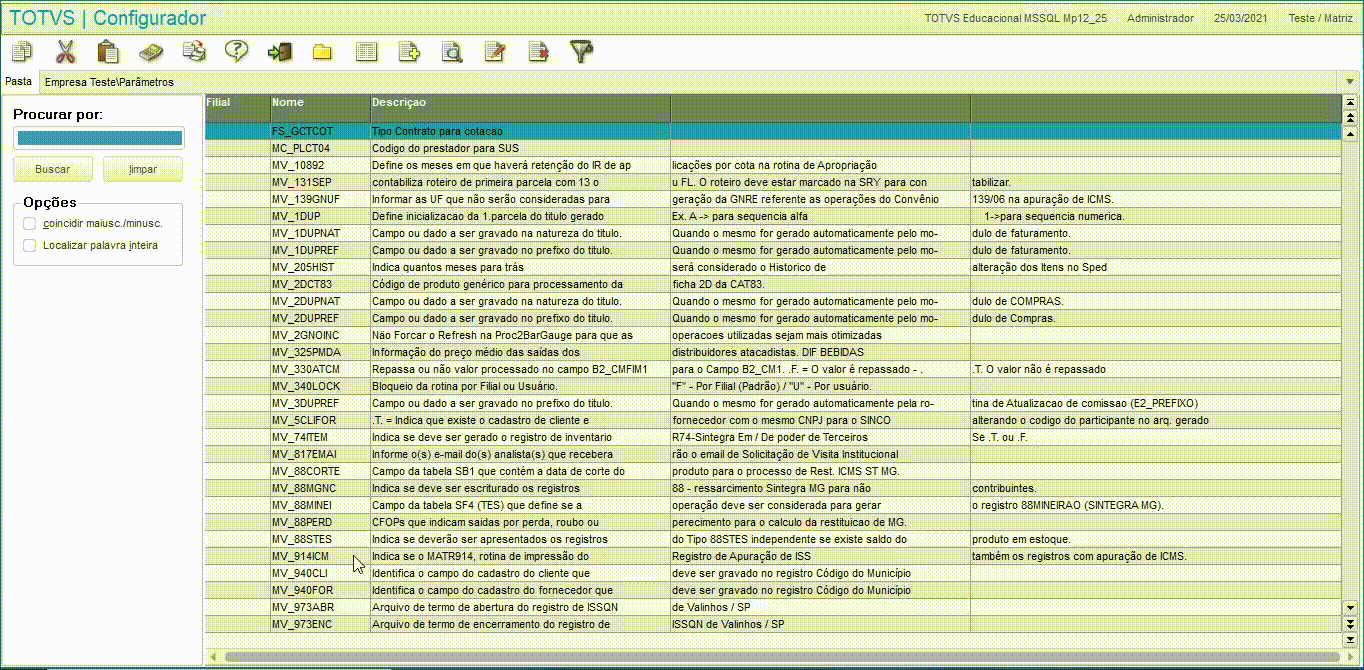The width and height of the screenshot is (1364, 670).
Task: Select the MC_PLCT04 parameter row
Action: (772, 148)
